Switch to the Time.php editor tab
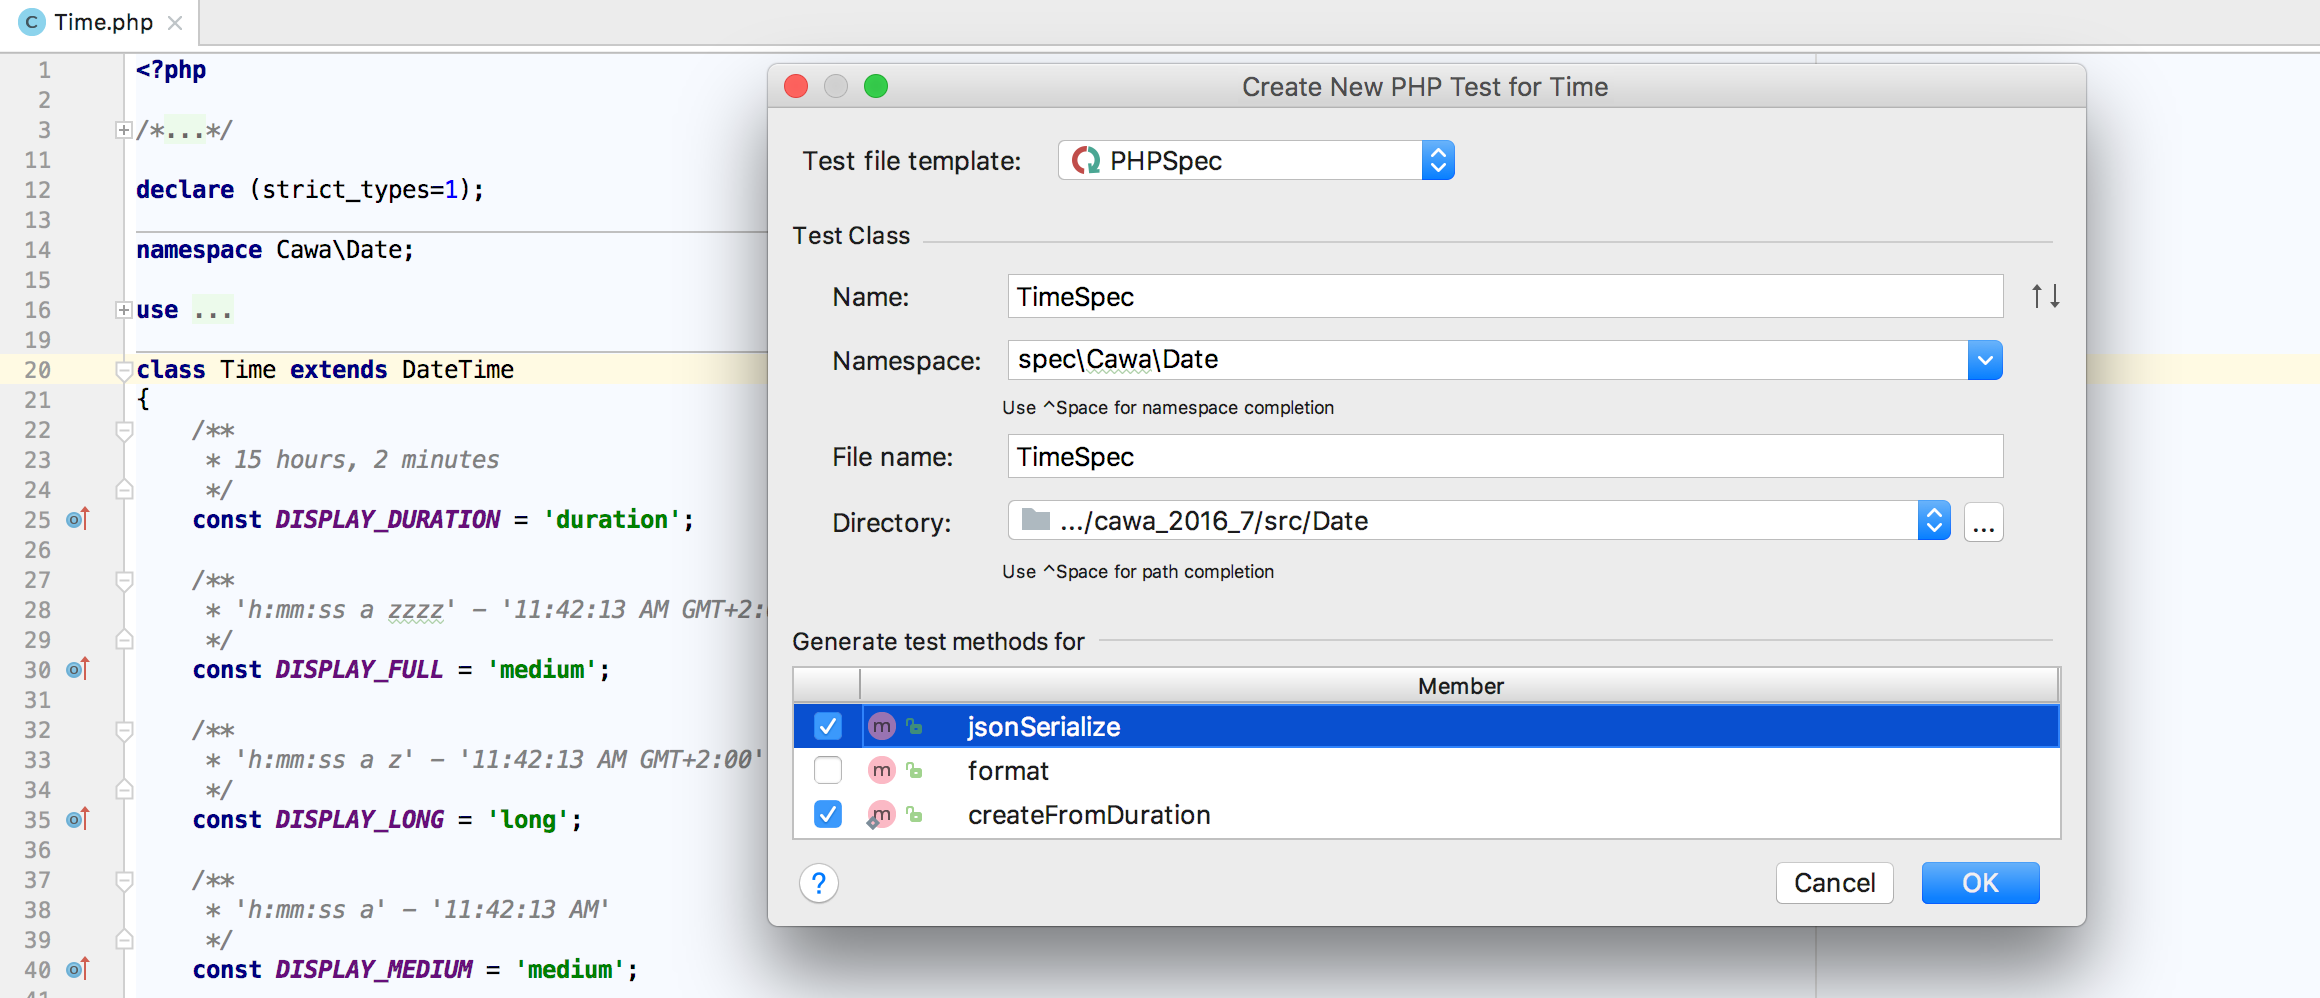 103,22
